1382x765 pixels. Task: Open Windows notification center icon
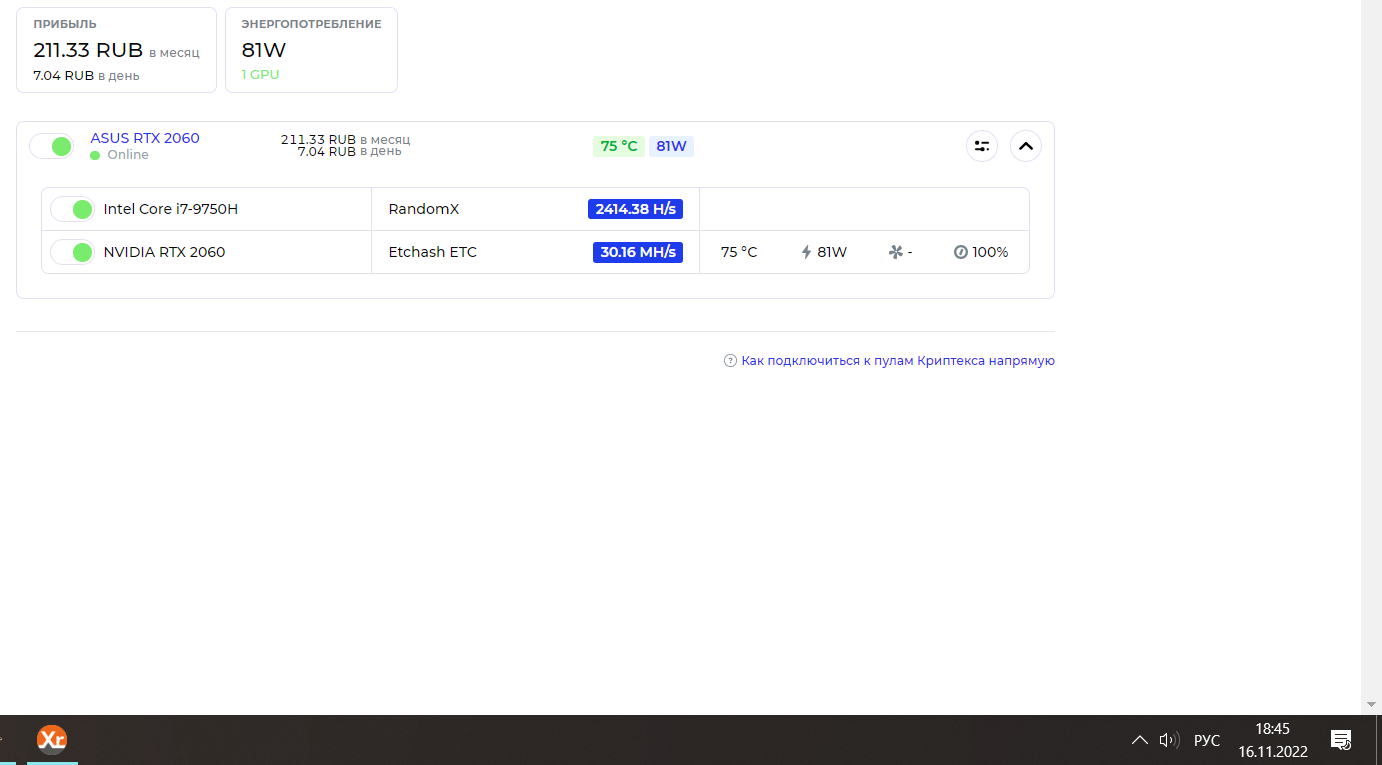1341,740
